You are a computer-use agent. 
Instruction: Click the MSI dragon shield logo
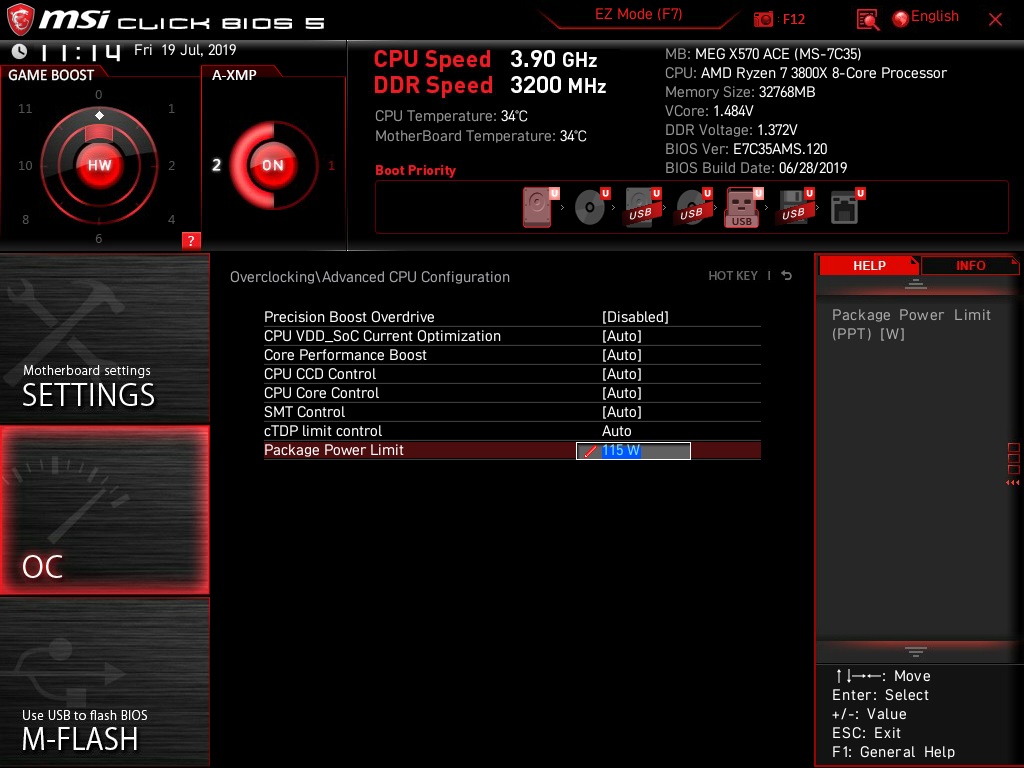click(x=20, y=19)
